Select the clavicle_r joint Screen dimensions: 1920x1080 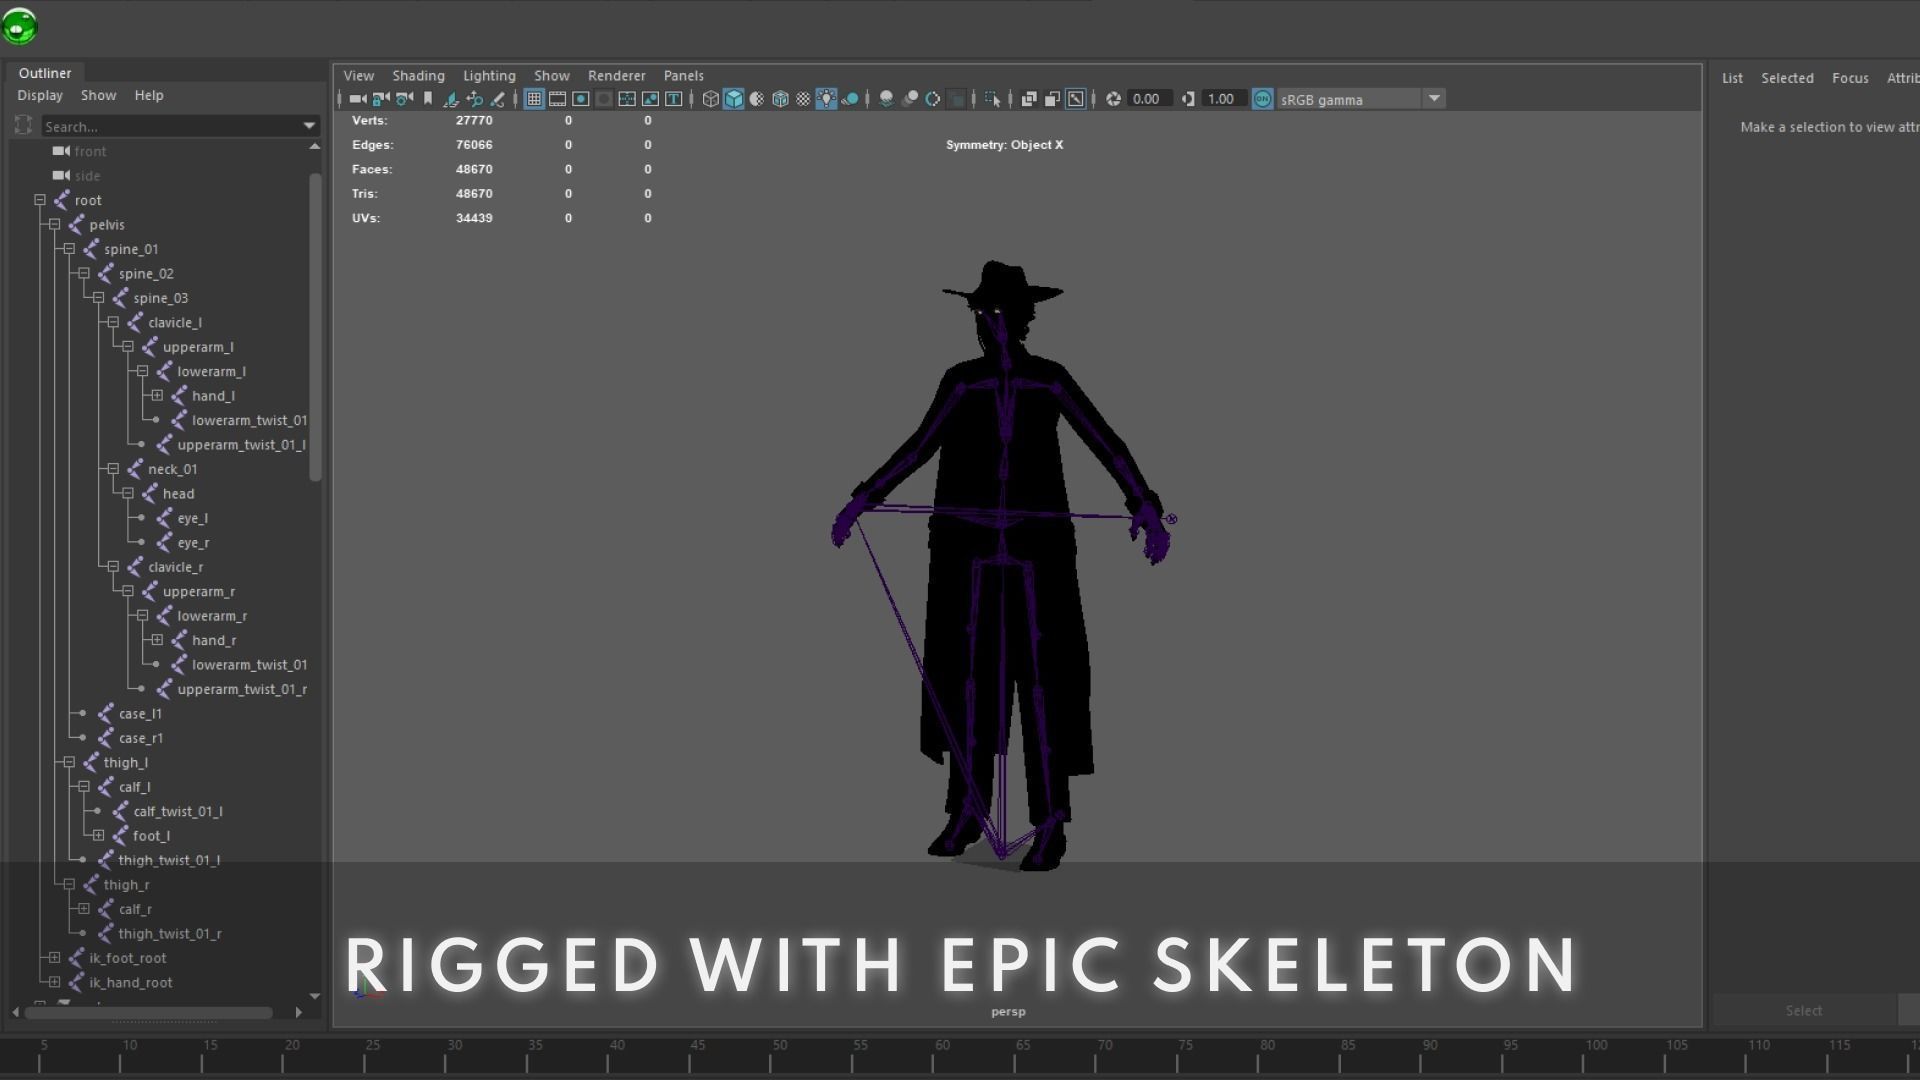coord(175,567)
